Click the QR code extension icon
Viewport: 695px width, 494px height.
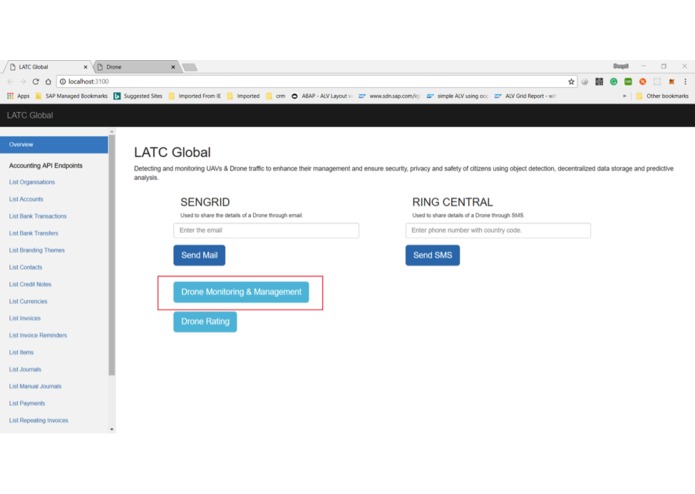click(599, 82)
